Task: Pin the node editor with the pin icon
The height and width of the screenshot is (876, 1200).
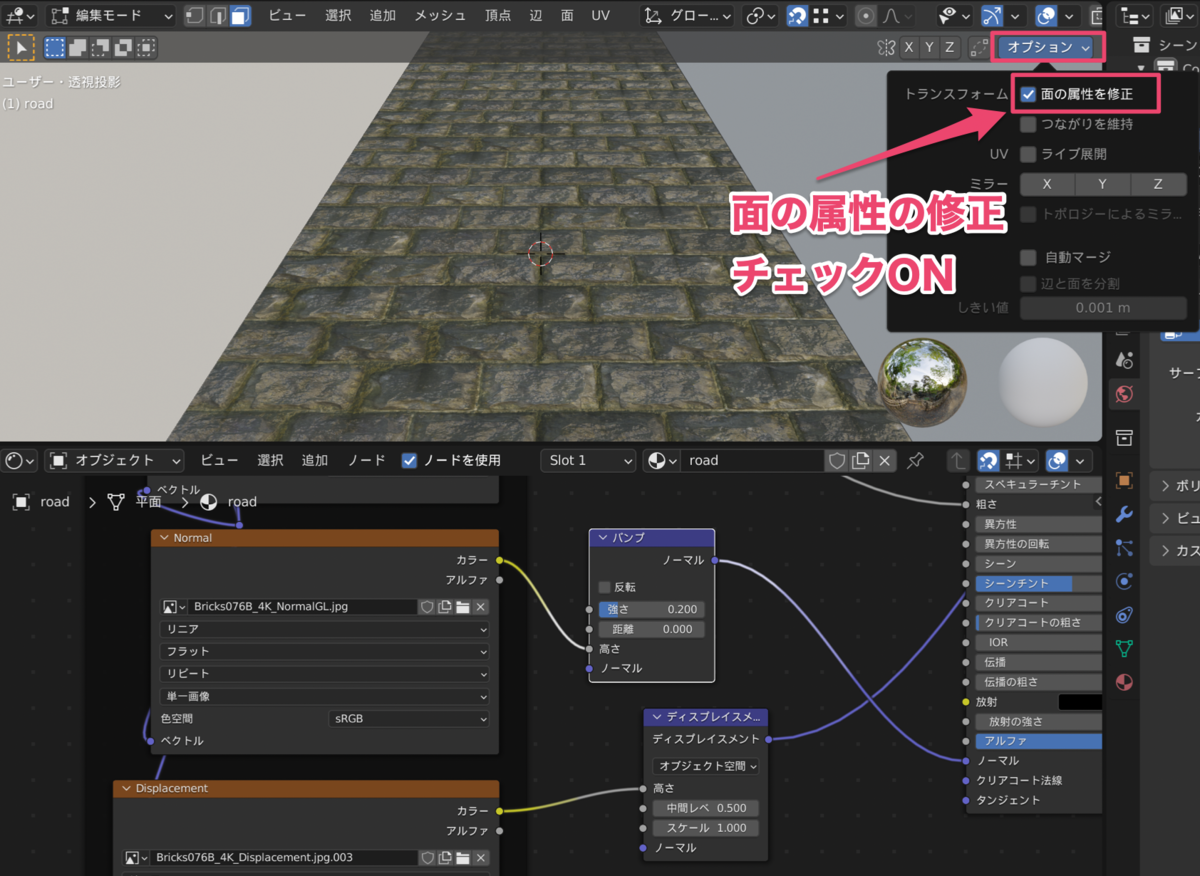Action: tap(915, 461)
